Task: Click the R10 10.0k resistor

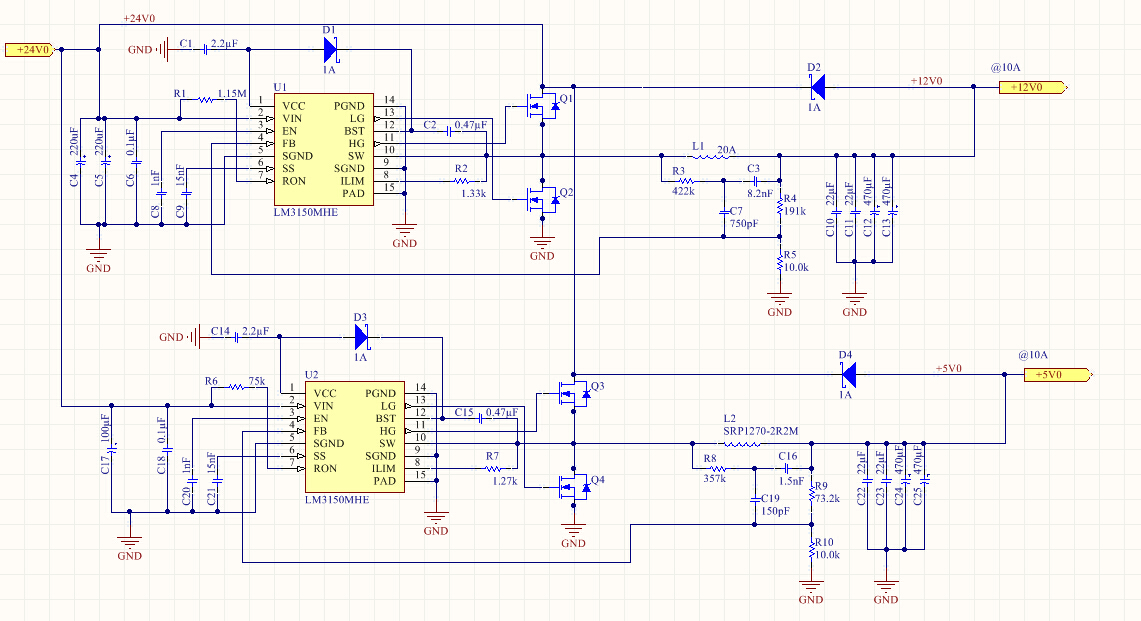Action: pos(811,553)
